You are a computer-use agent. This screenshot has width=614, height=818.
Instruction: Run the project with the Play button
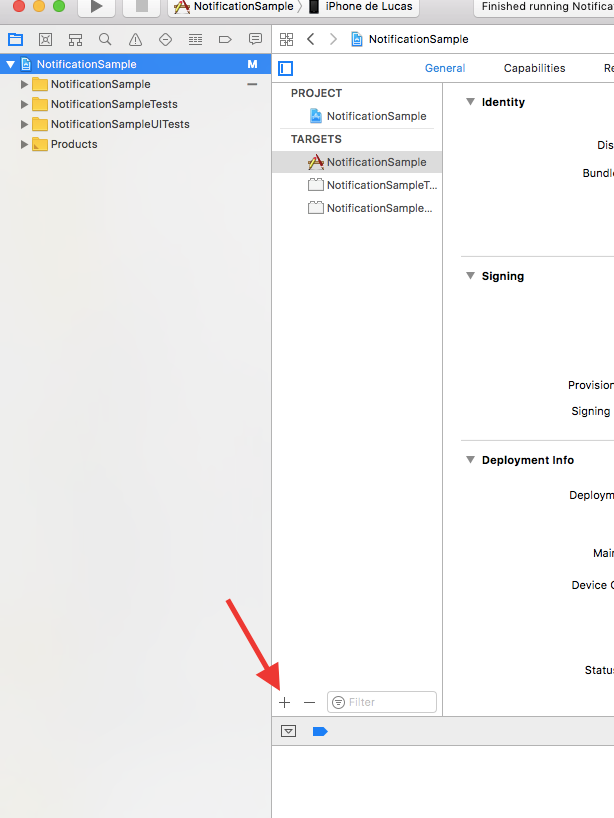pyautogui.click(x=96, y=7)
